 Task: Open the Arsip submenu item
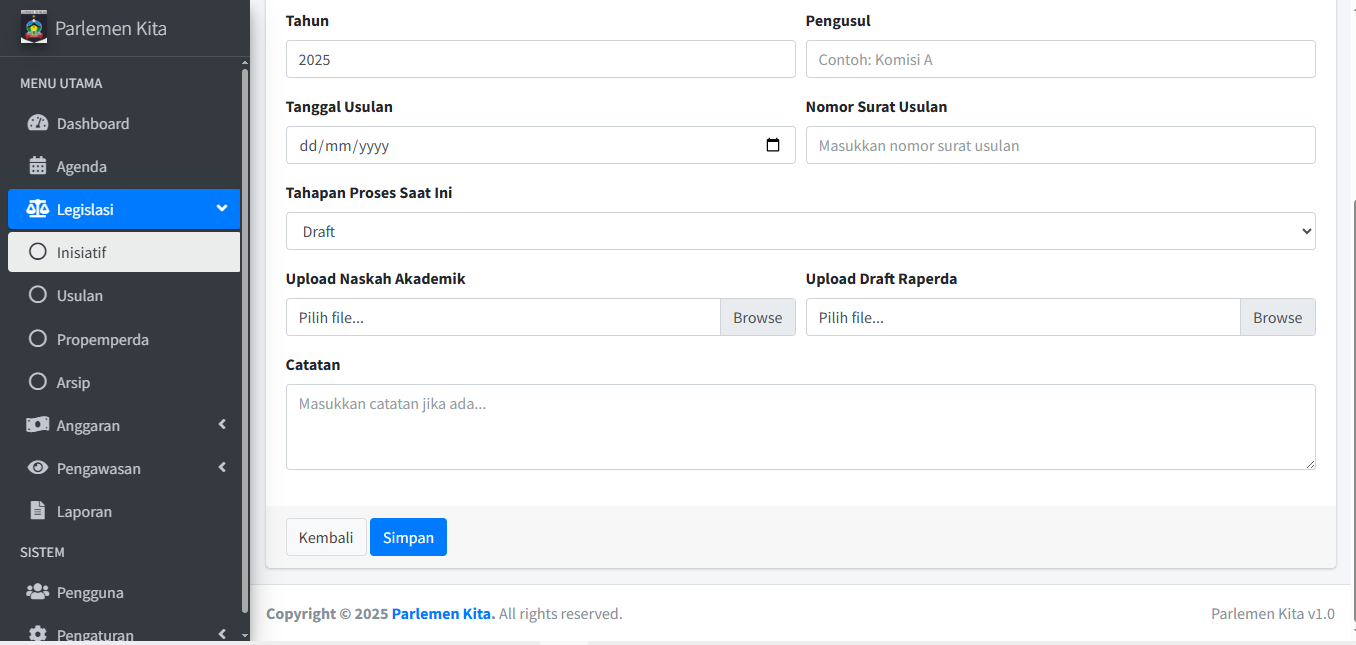pos(73,383)
